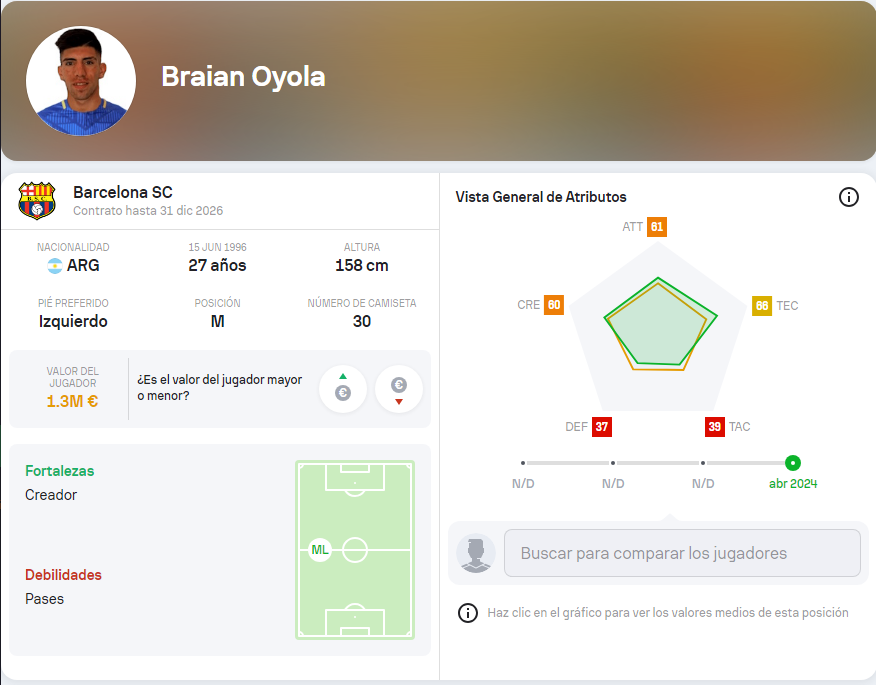Click the pentagon attribute radar chart
The width and height of the screenshot is (876, 685).
[x=660, y=324]
